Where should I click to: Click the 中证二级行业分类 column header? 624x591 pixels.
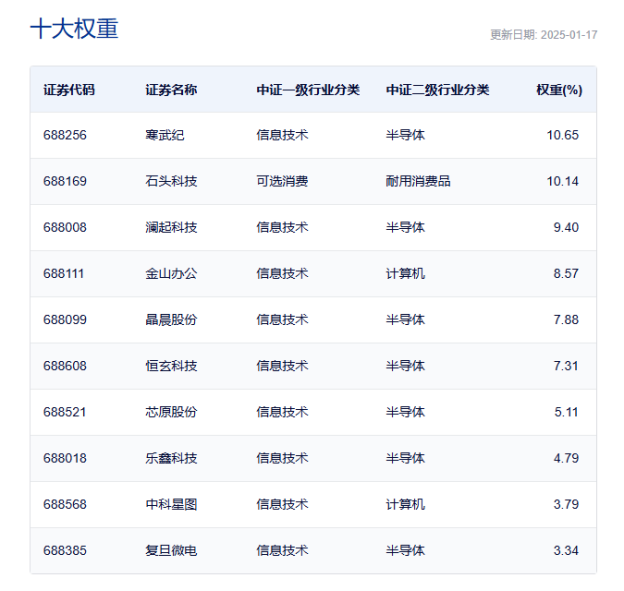[437, 90]
